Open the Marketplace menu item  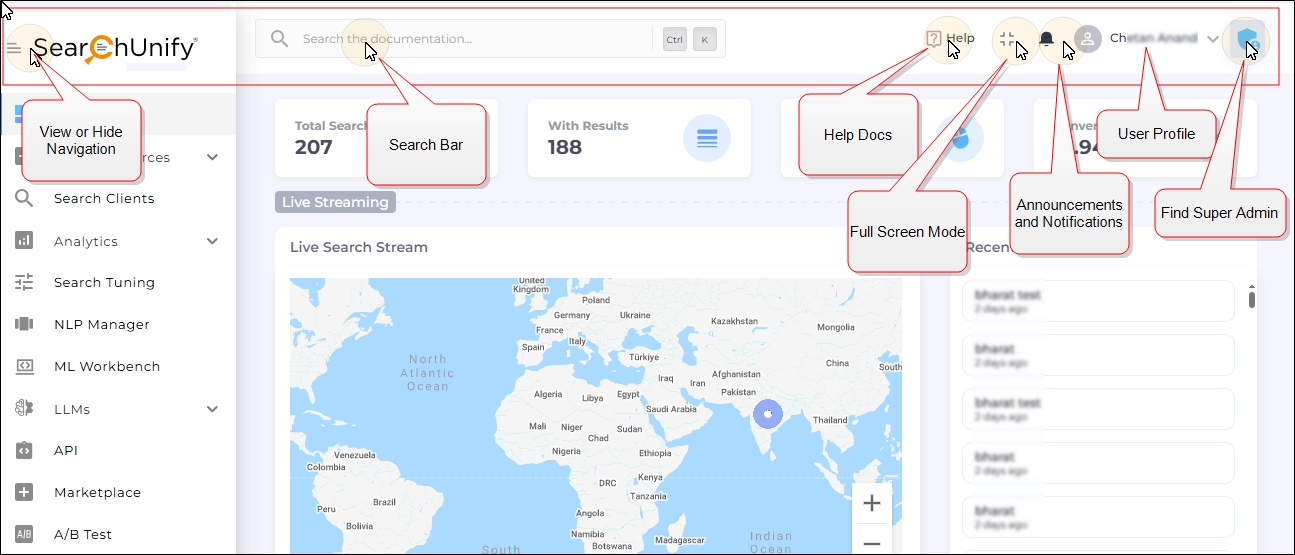pyautogui.click(x=97, y=492)
